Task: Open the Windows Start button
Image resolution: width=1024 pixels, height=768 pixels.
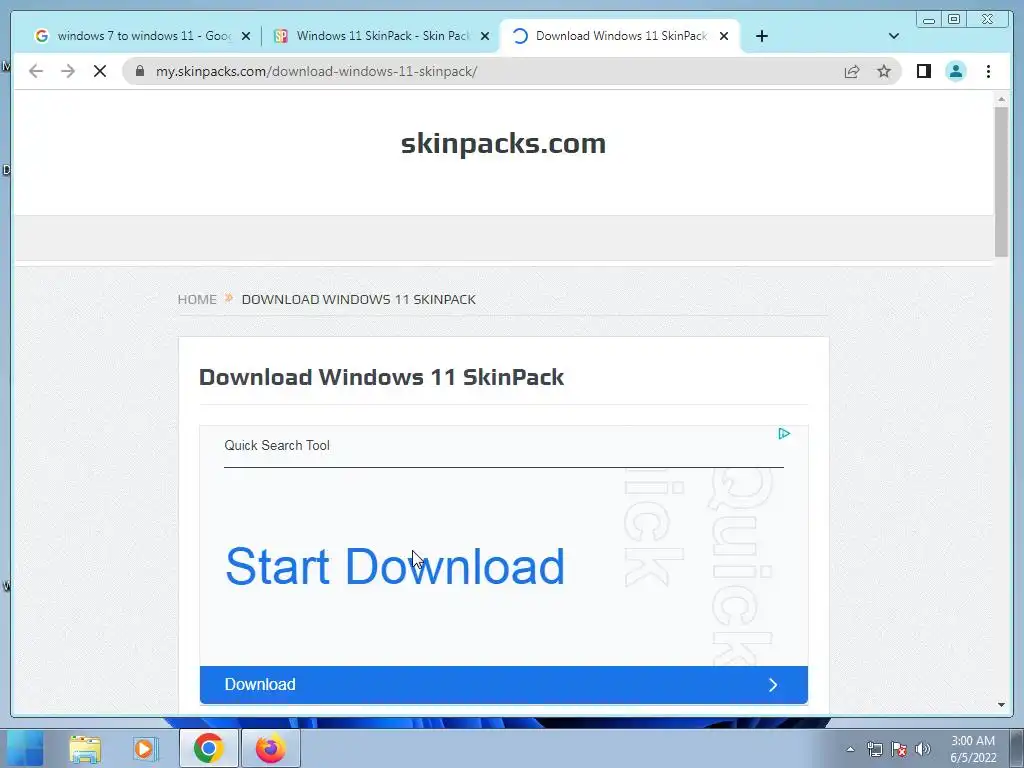Action: (x=25, y=748)
